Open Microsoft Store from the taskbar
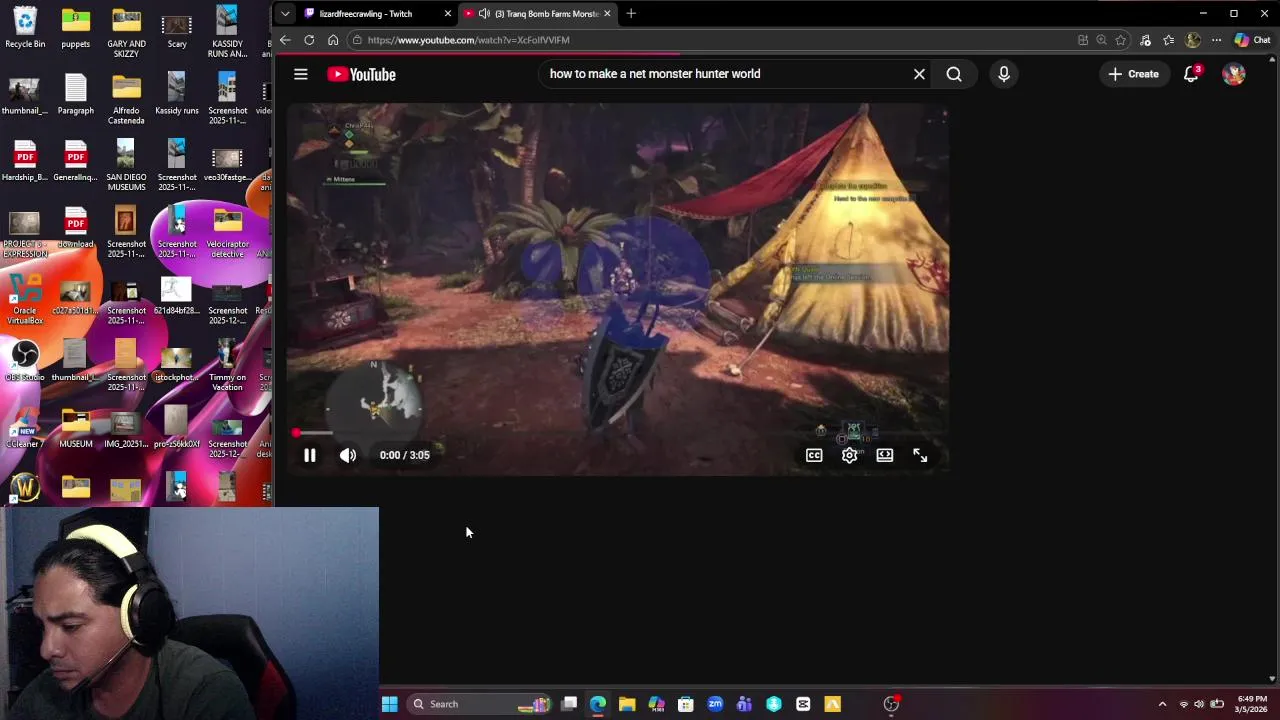 [686, 704]
